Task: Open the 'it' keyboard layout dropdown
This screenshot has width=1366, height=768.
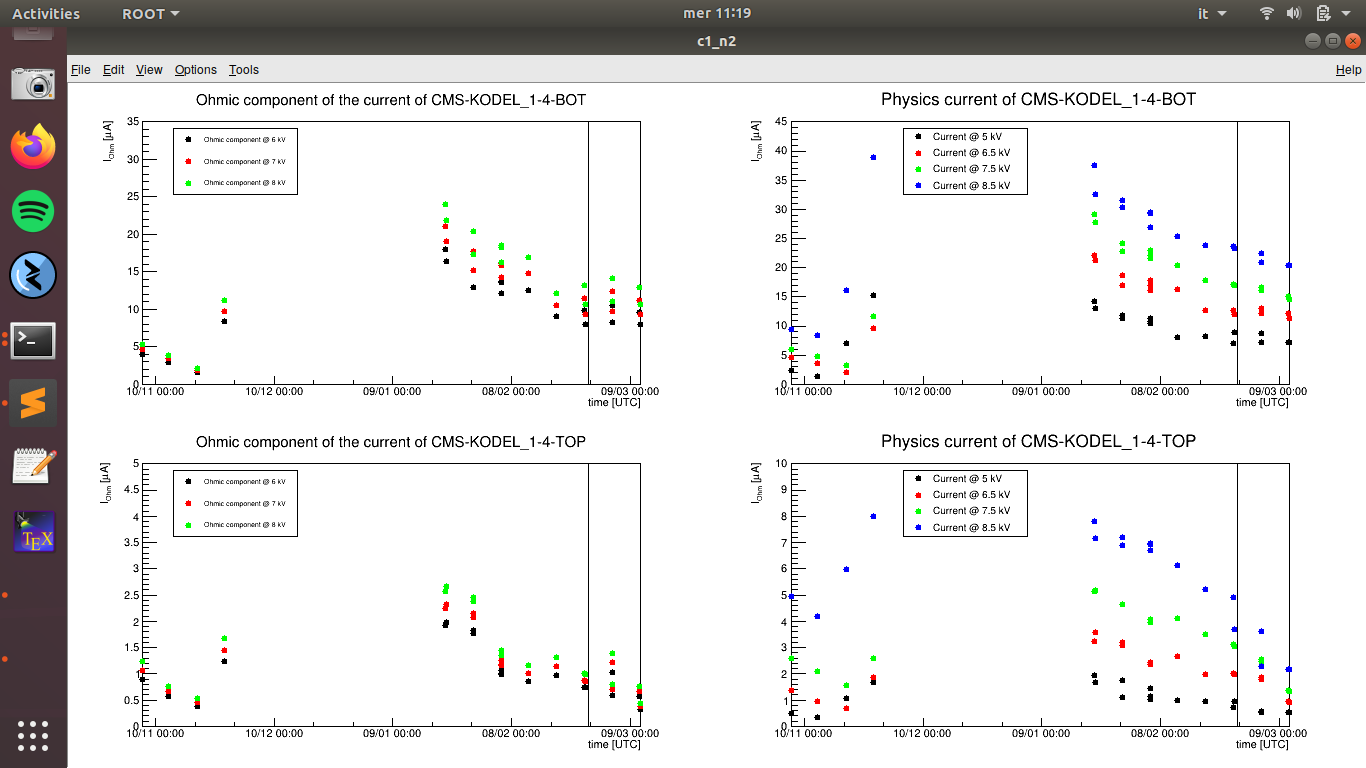Action: 1211,14
